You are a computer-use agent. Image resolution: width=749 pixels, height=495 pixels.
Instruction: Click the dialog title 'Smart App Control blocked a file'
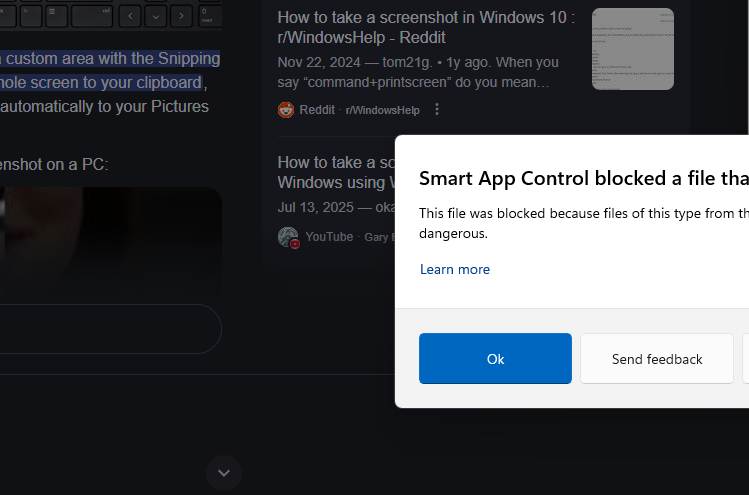(x=584, y=178)
